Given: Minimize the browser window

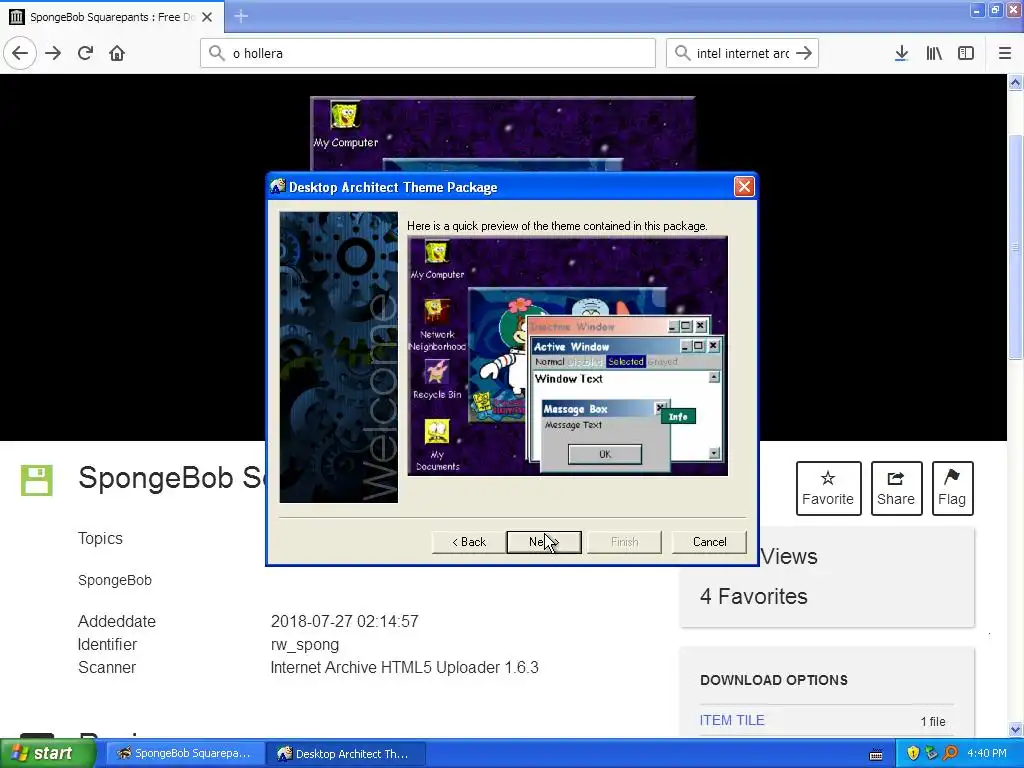Looking at the screenshot, I should pos(976,10).
